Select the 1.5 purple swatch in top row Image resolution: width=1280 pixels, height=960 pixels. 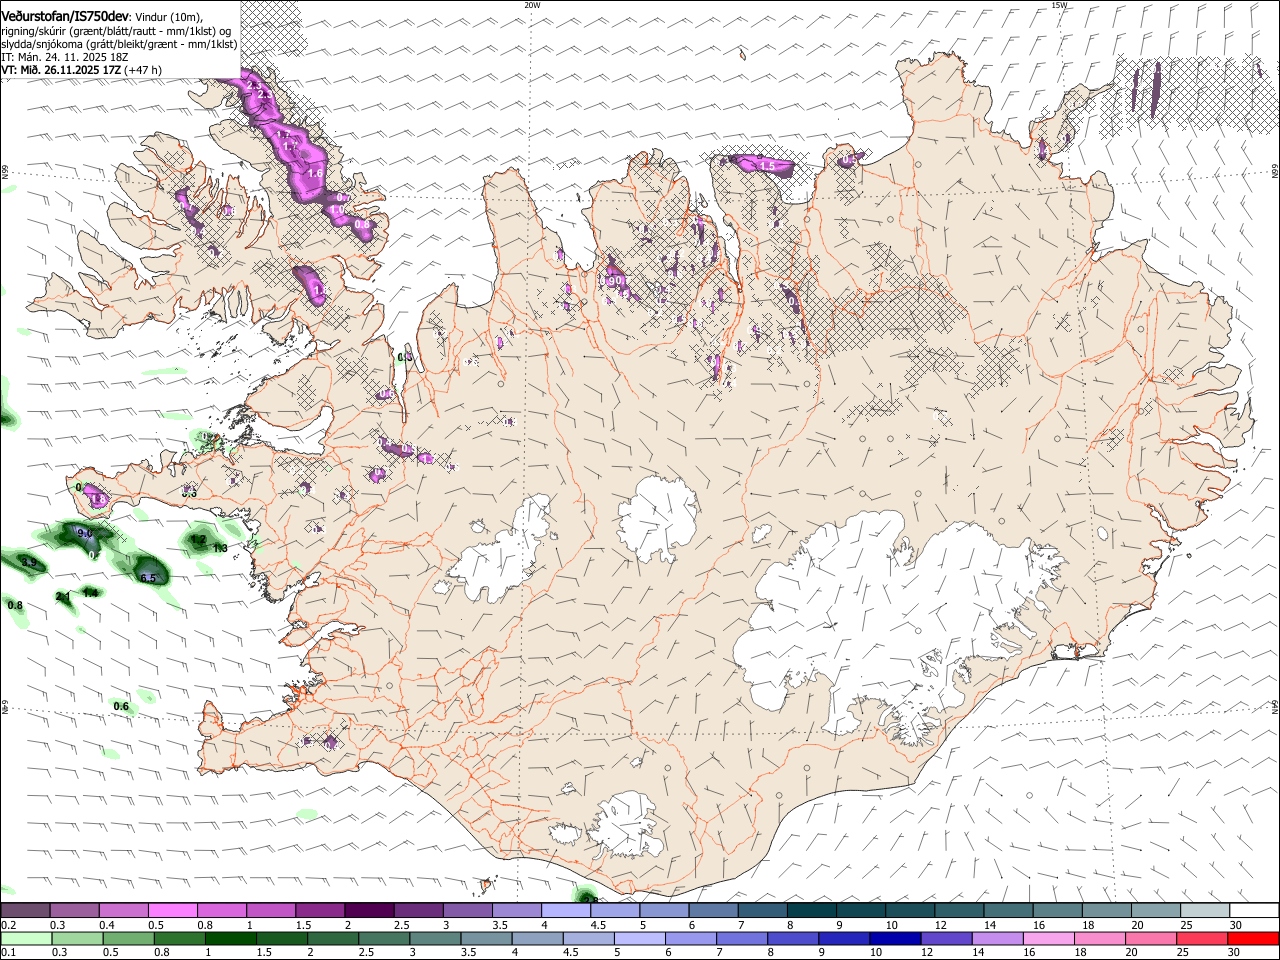pos(319,911)
